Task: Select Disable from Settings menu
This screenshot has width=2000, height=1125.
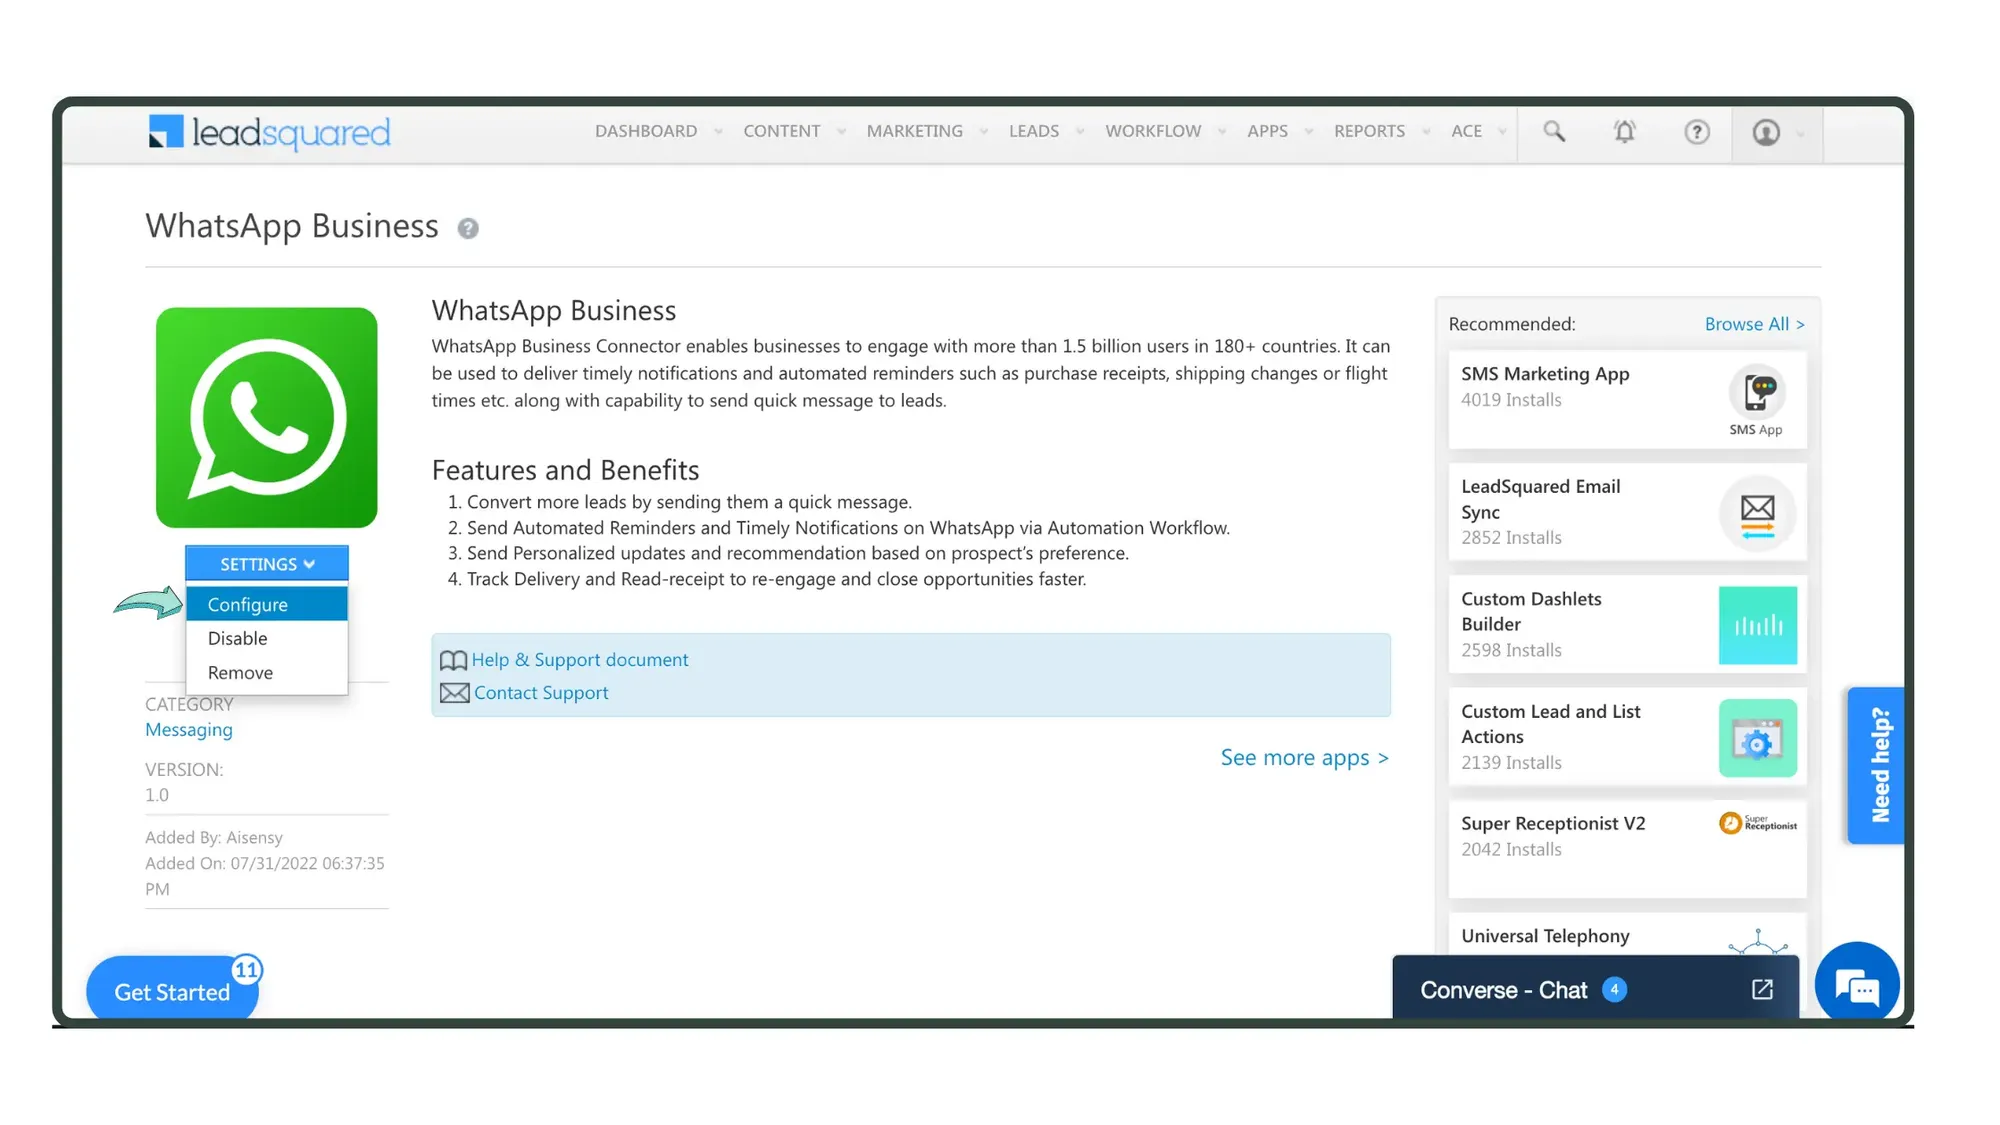Action: (x=267, y=638)
